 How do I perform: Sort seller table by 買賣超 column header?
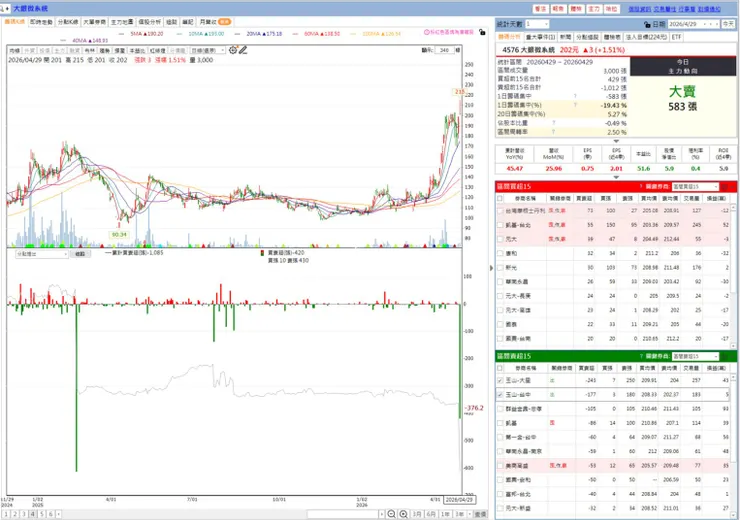586,368
